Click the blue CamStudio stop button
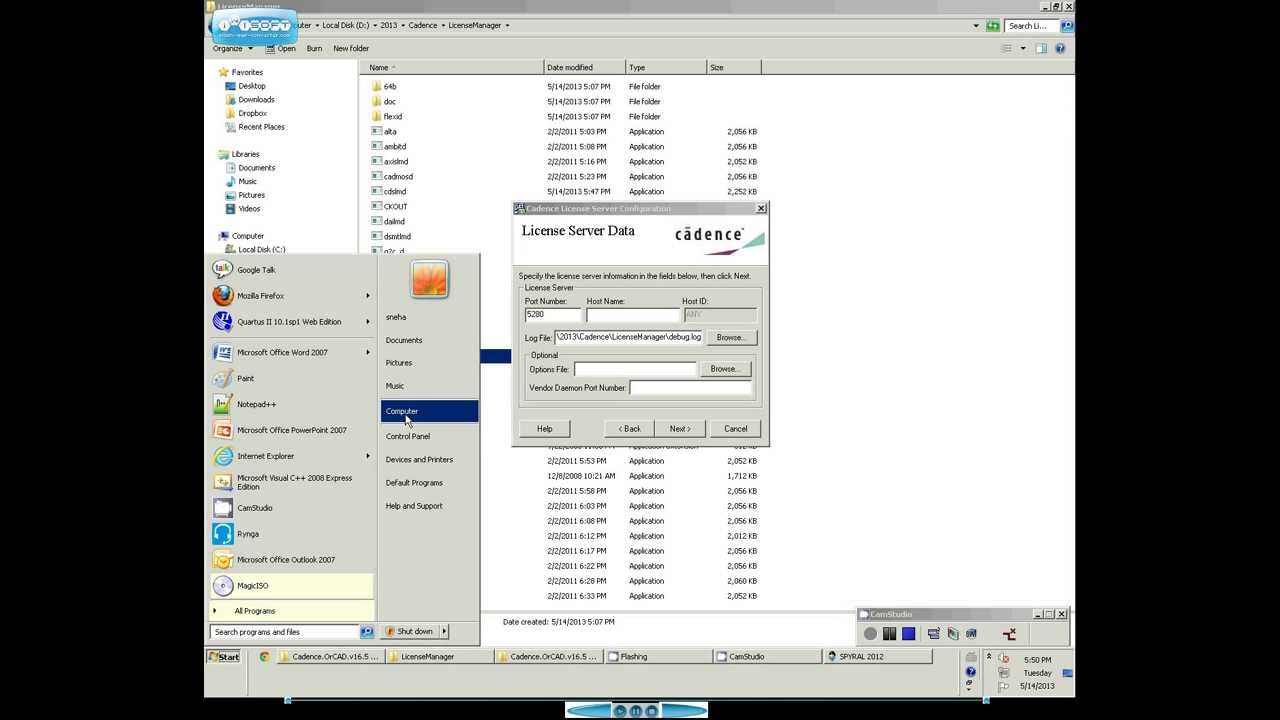This screenshot has height=720, width=1280. [x=908, y=633]
